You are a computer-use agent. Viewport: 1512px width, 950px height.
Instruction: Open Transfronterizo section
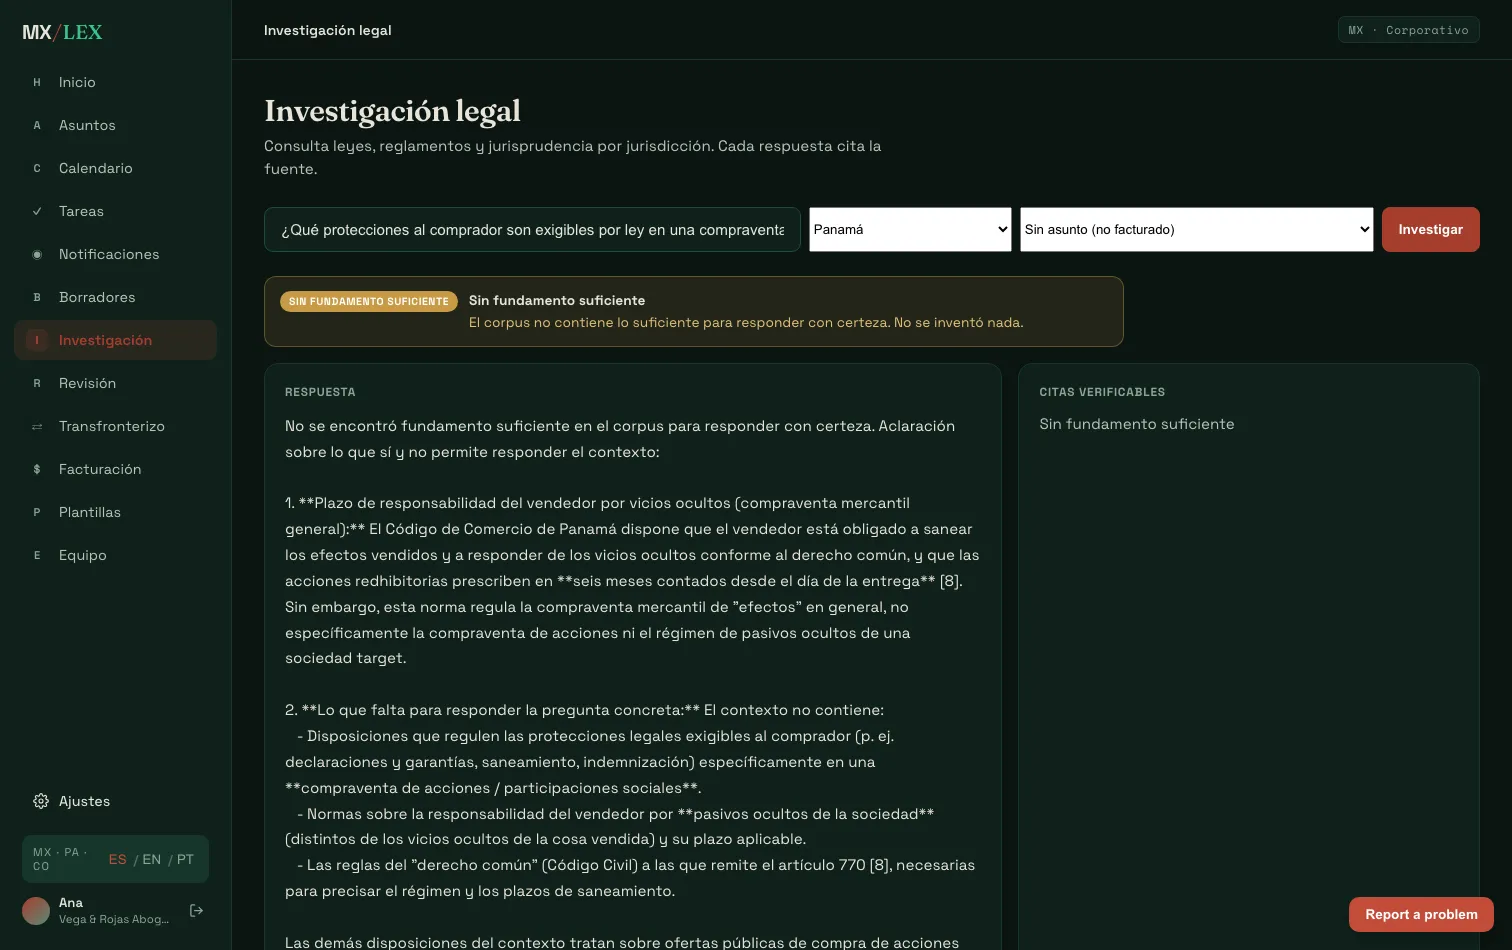(x=115, y=426)
